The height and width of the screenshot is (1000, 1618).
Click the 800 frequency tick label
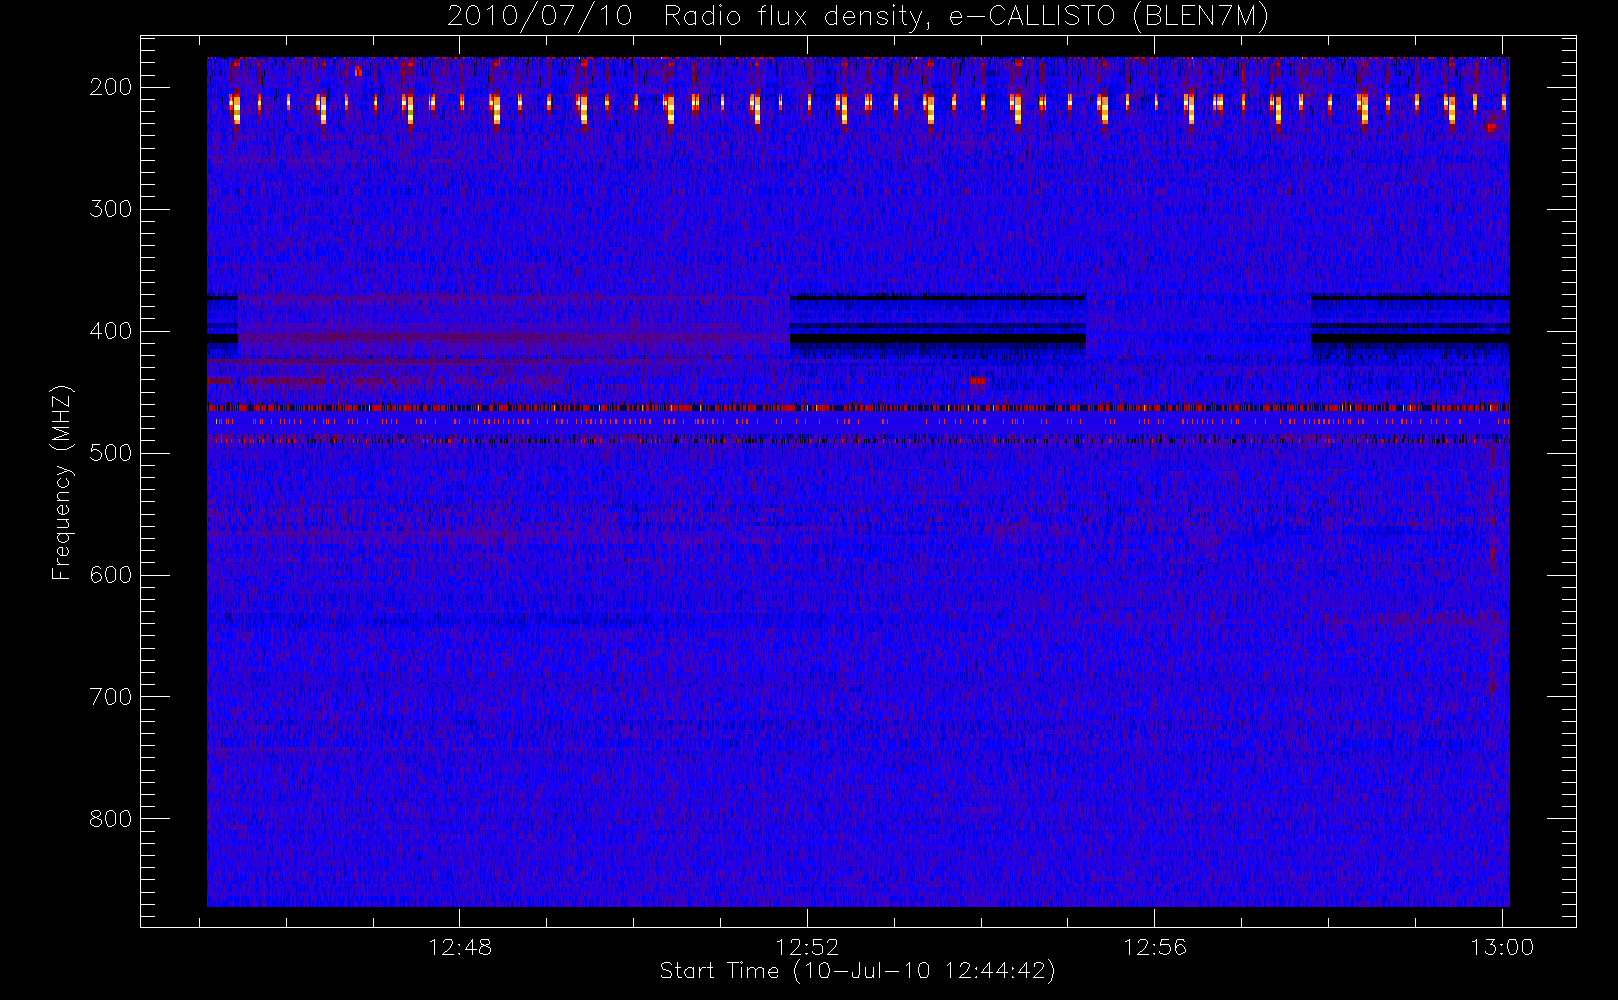[111, 819]
